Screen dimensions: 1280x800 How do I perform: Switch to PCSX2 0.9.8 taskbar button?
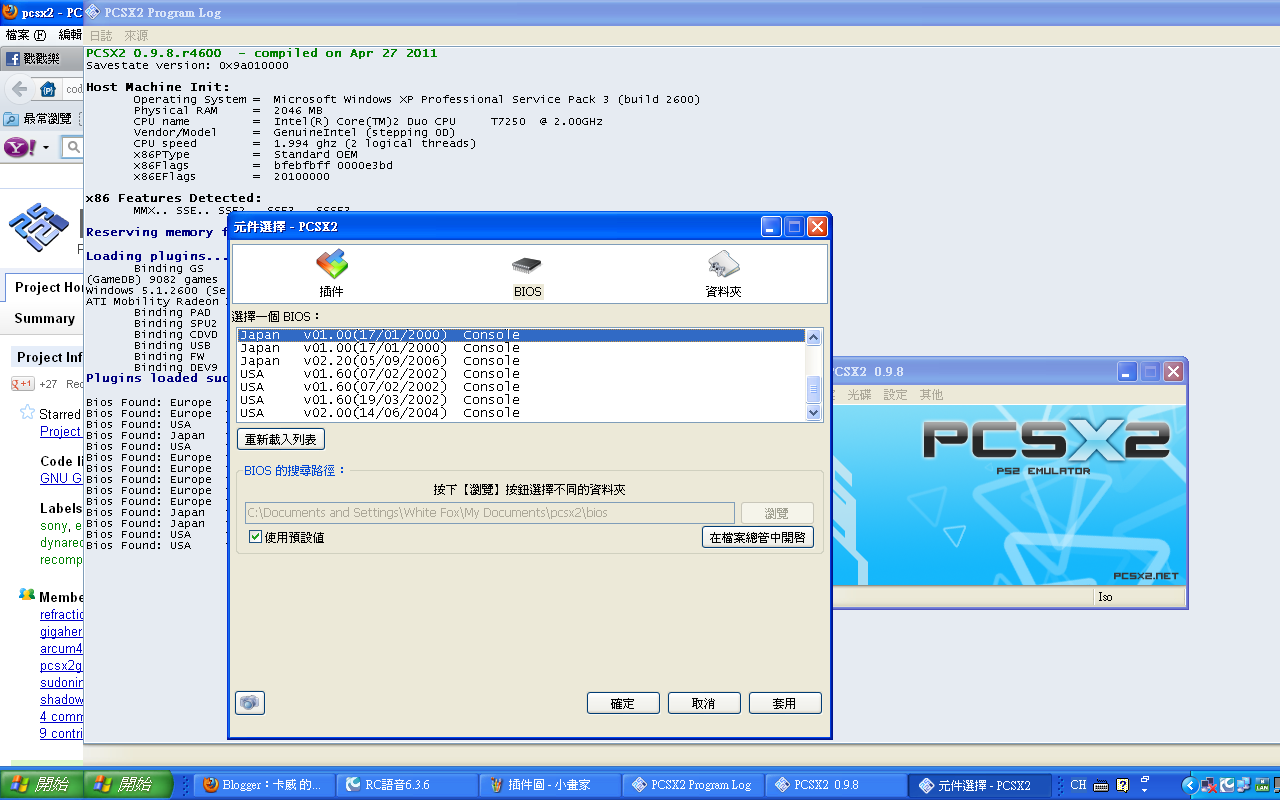835,785
